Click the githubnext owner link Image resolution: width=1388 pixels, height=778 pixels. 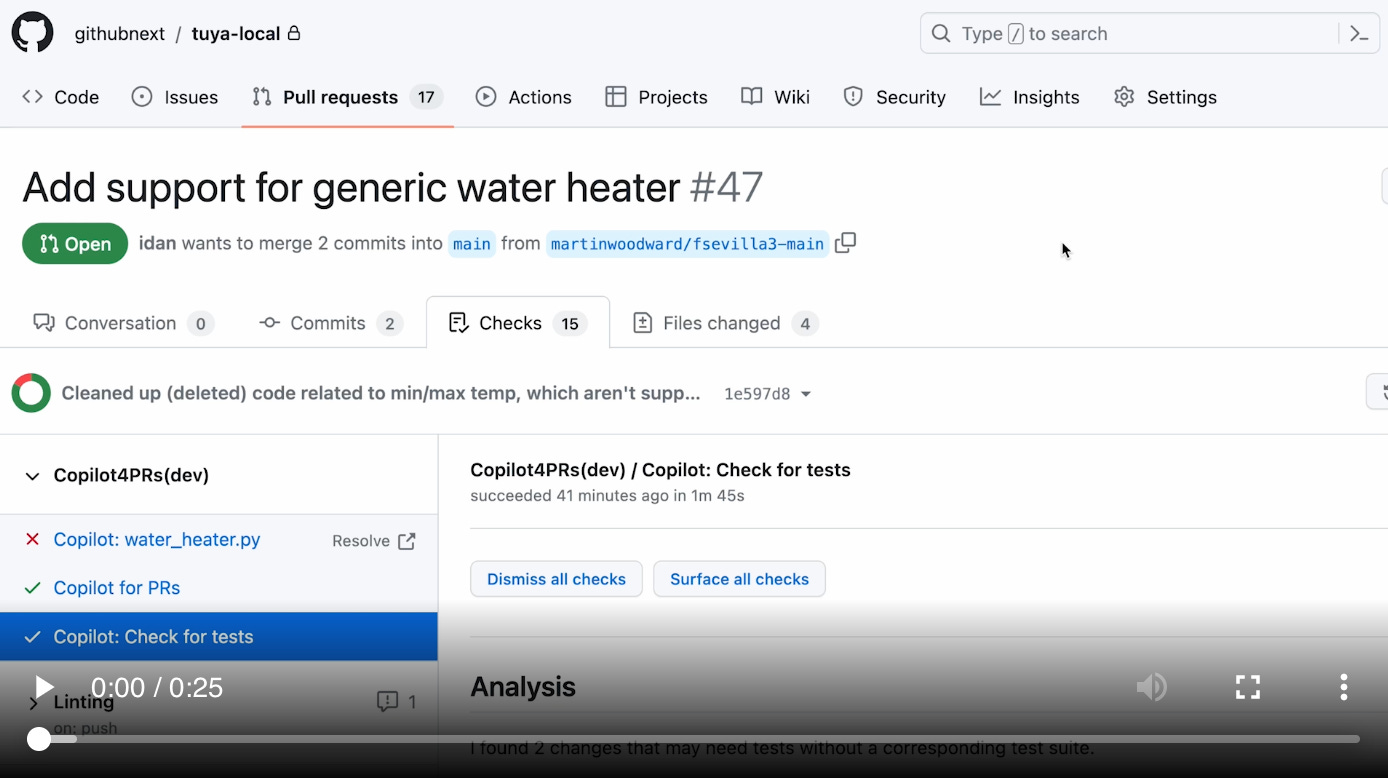coord(120,34)
